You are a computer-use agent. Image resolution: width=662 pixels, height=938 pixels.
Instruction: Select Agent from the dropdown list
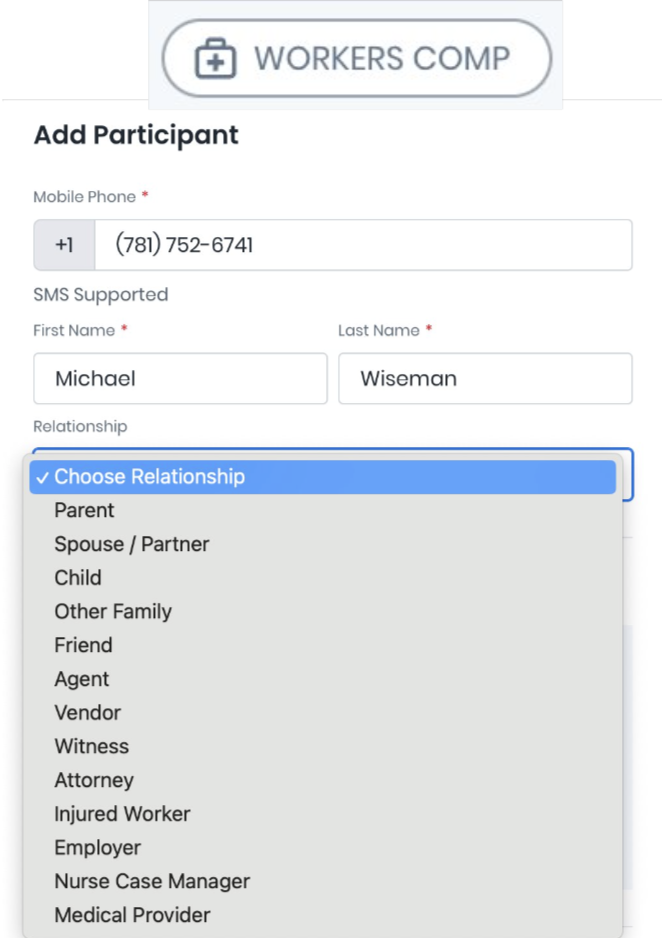pyautogui.click(x=82, y=680)
